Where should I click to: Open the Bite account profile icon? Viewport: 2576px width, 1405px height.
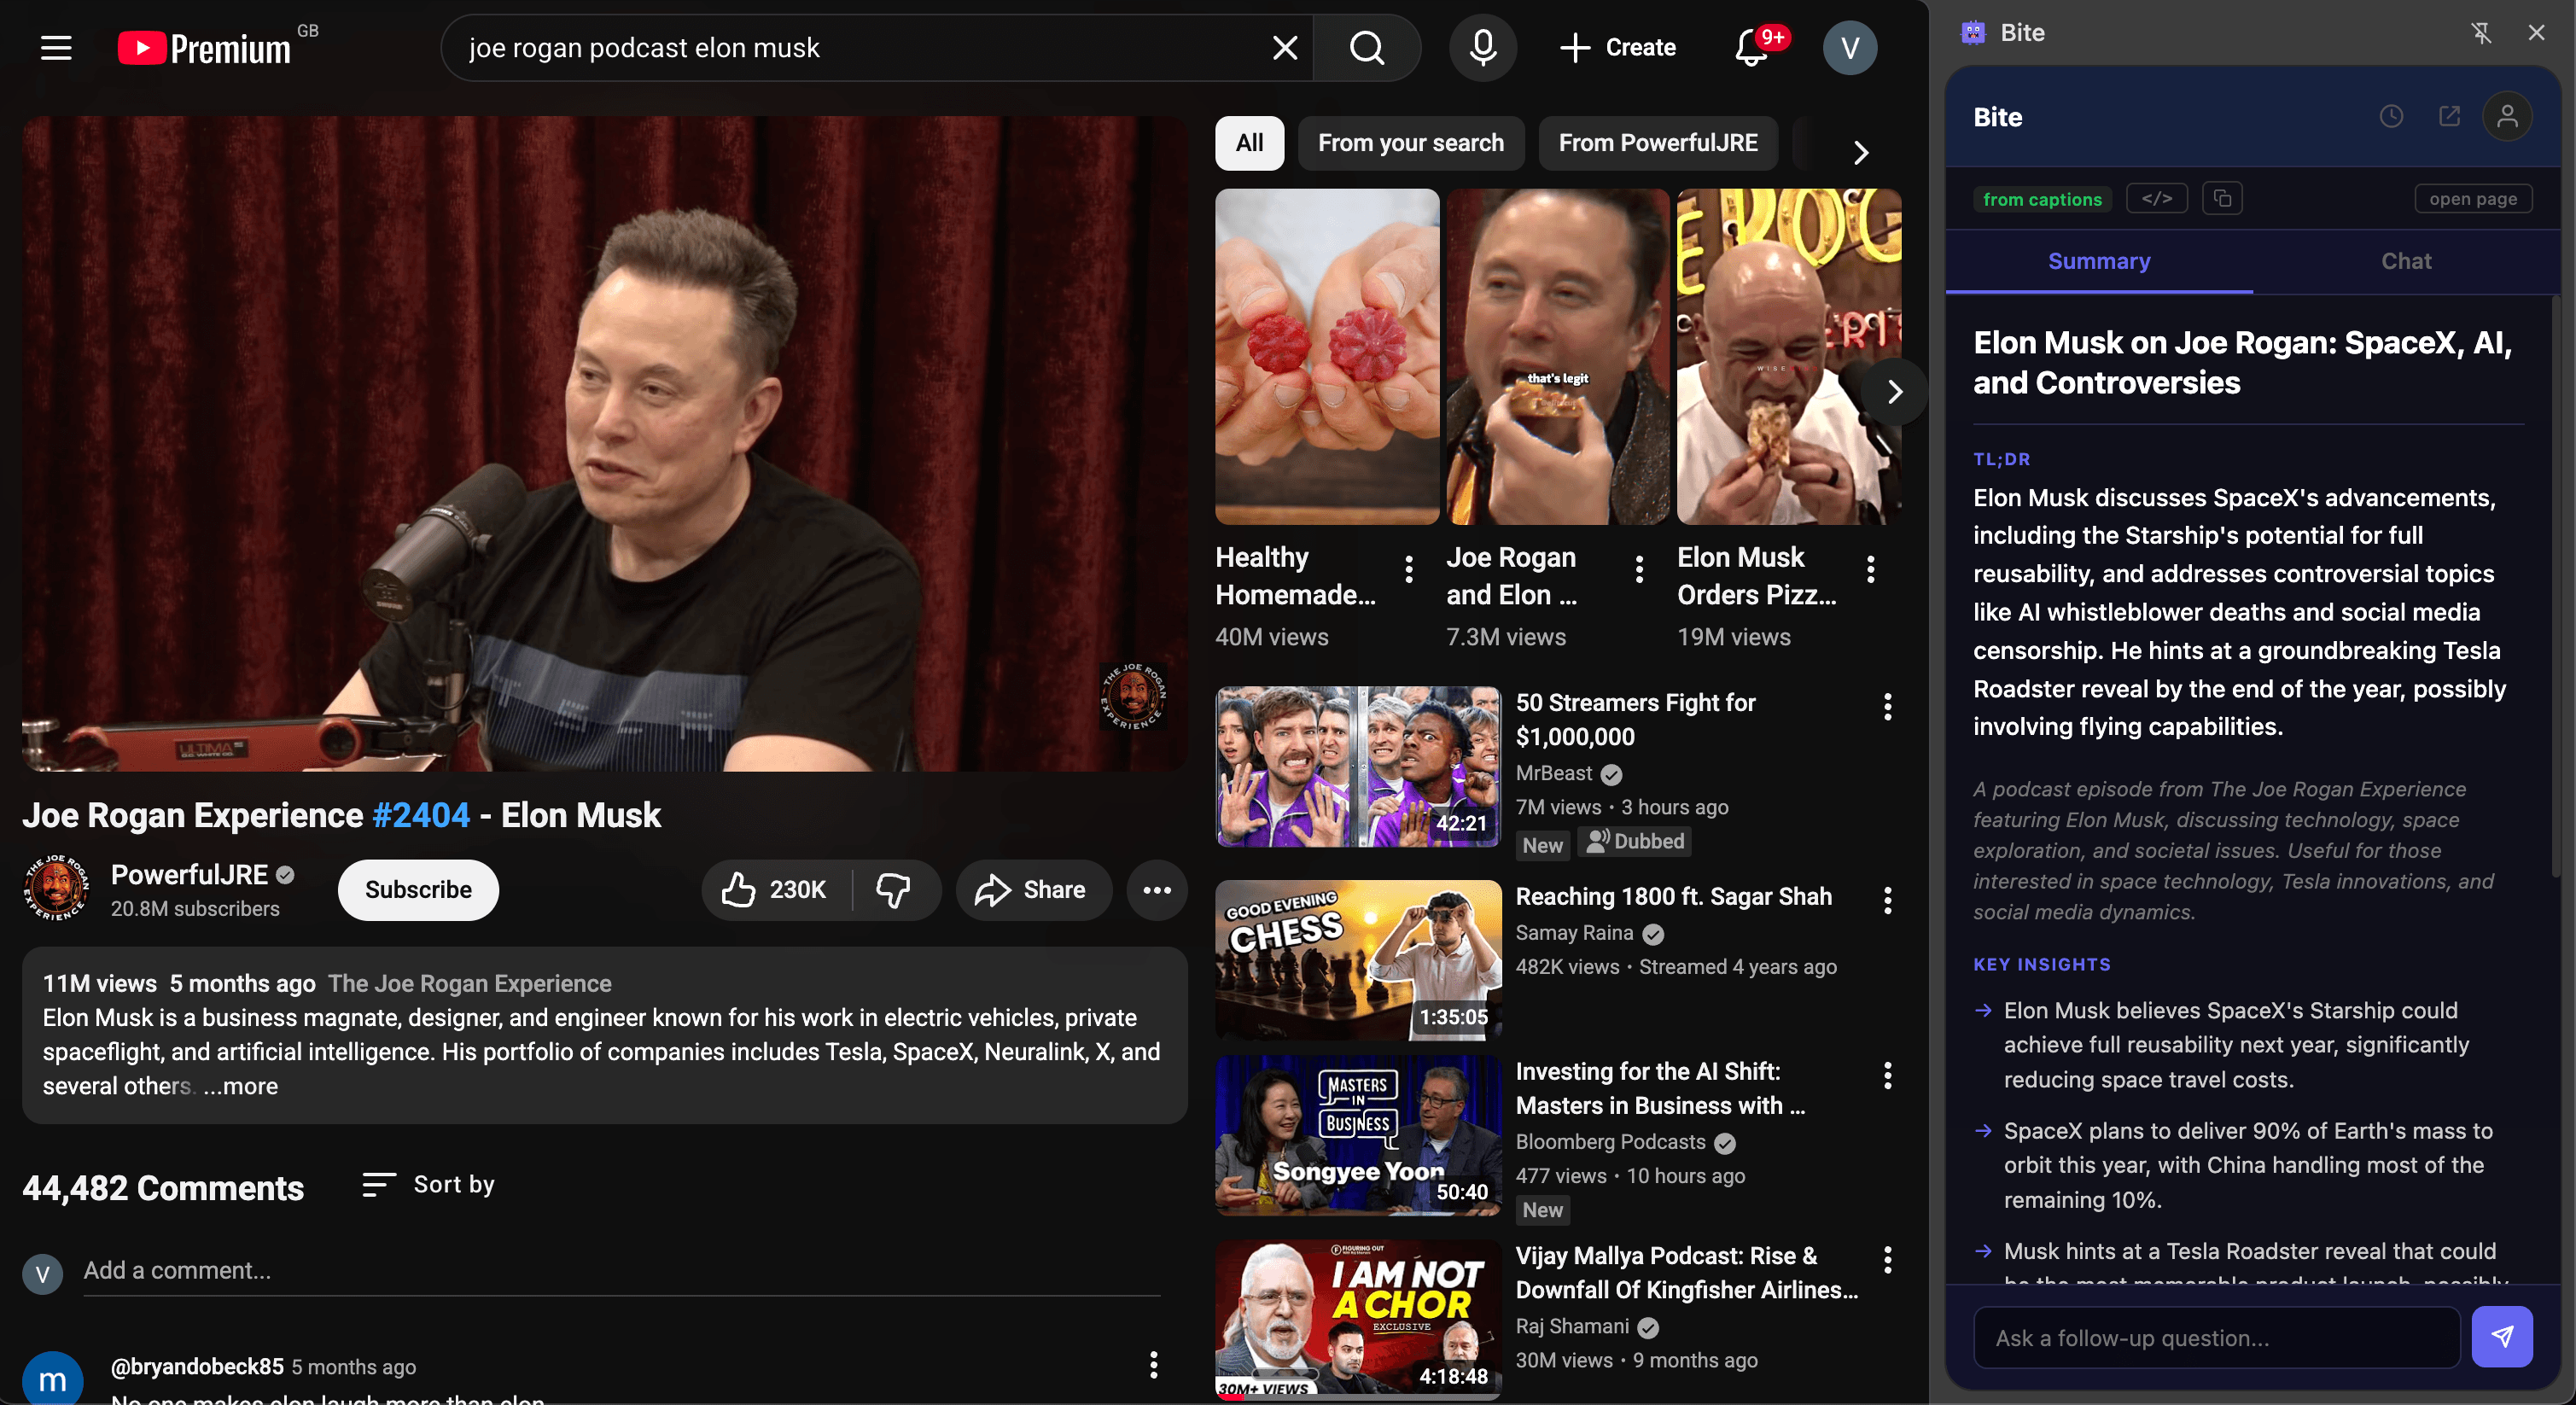2509,116
